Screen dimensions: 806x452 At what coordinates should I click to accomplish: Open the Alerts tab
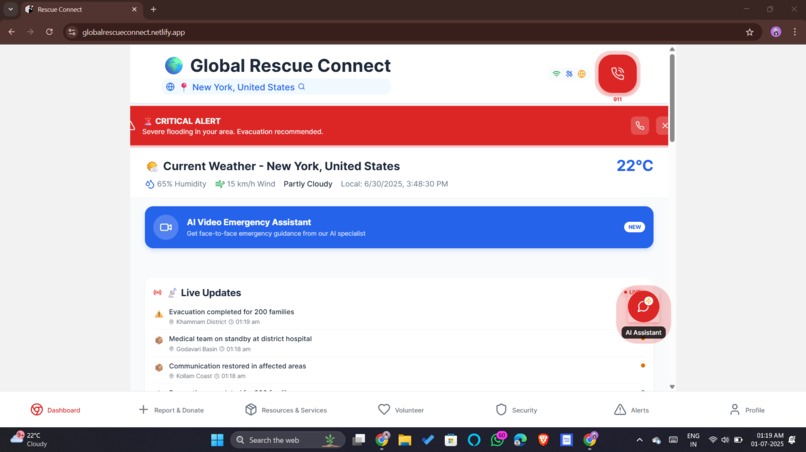click(x=631, y=410)
